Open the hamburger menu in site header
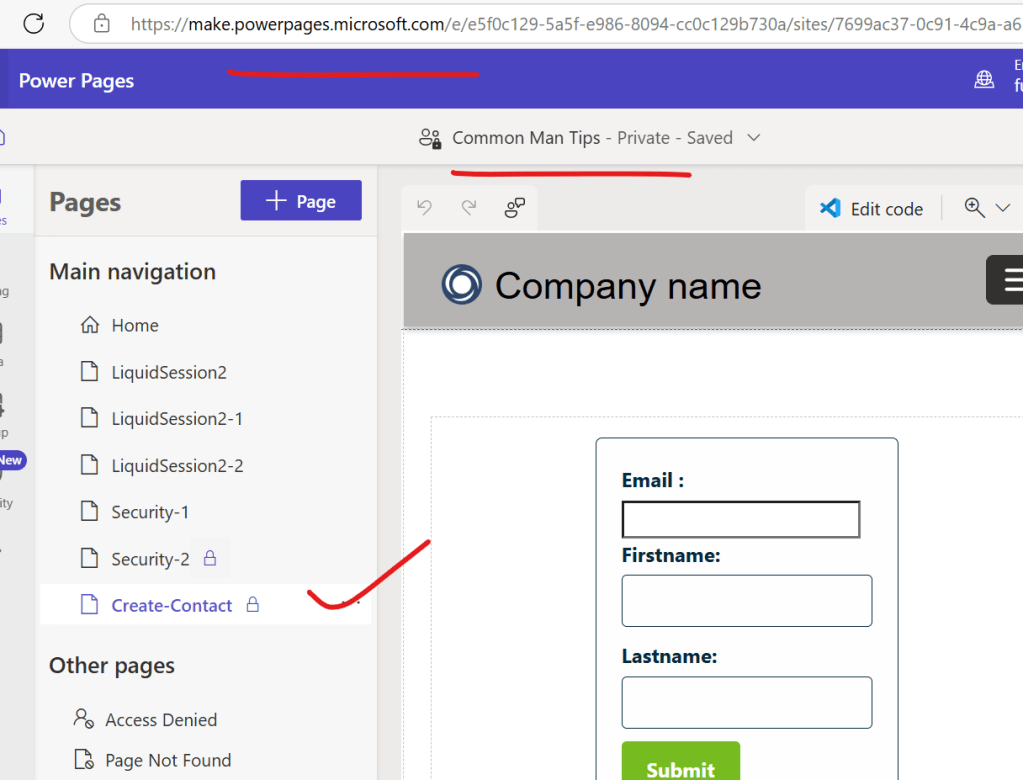Screen dimensions: 1023x780 coord(1008,279)
